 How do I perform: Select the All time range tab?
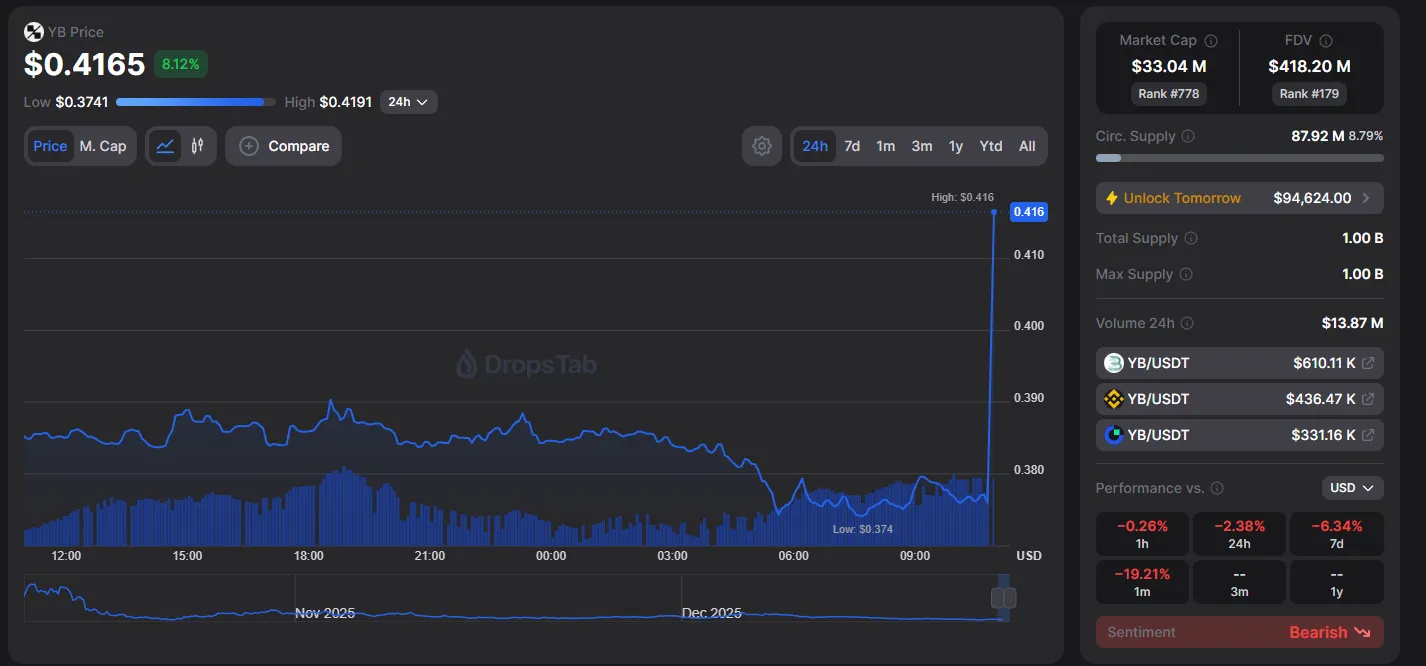point(1027,145)
